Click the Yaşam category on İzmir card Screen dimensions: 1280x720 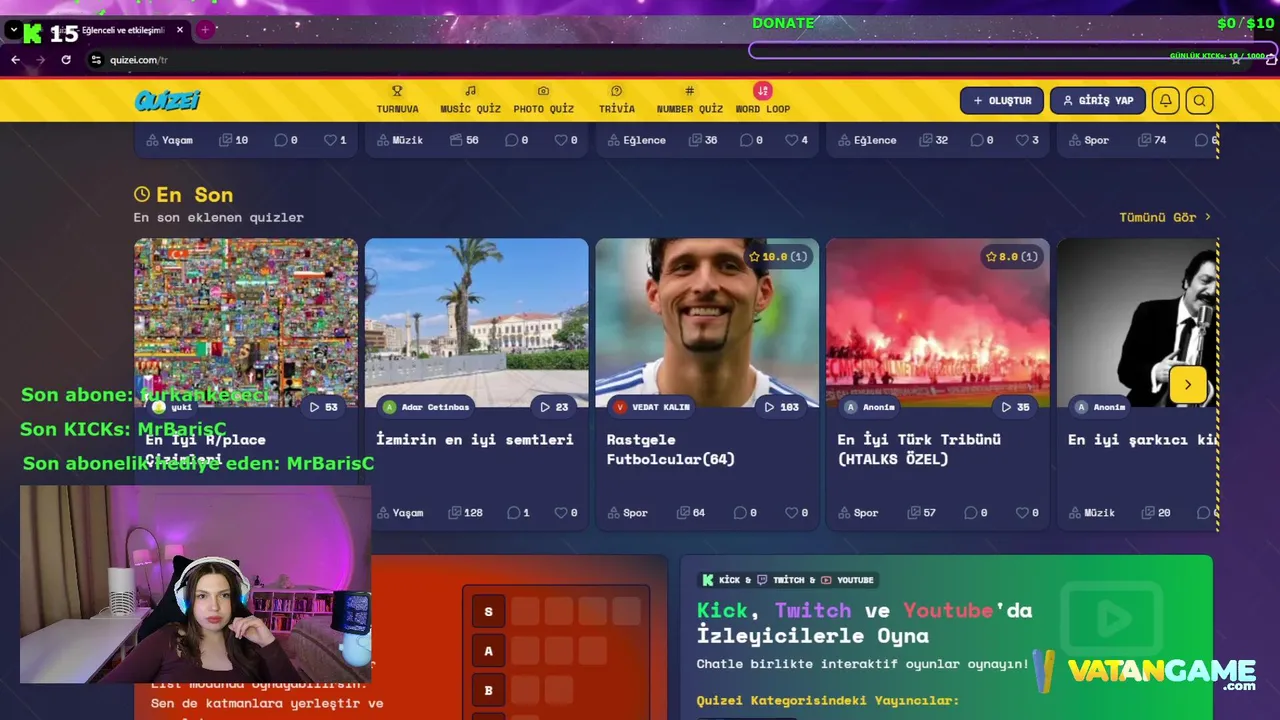click(400, 513)
